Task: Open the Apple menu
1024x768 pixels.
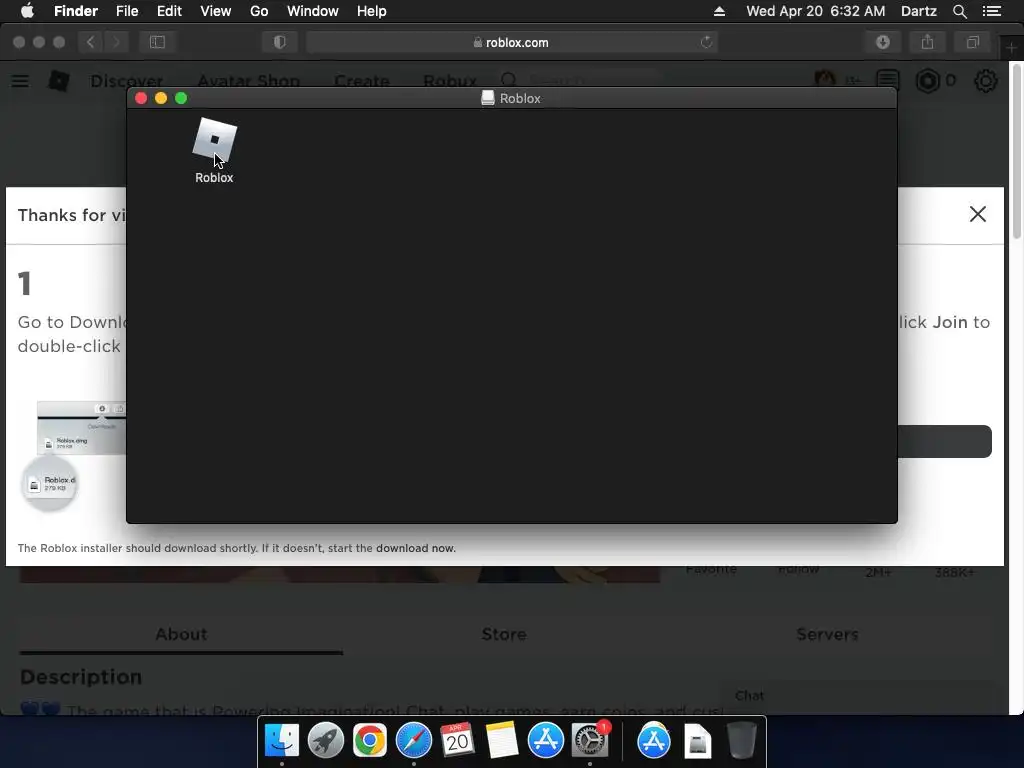Action: (27, 11)
